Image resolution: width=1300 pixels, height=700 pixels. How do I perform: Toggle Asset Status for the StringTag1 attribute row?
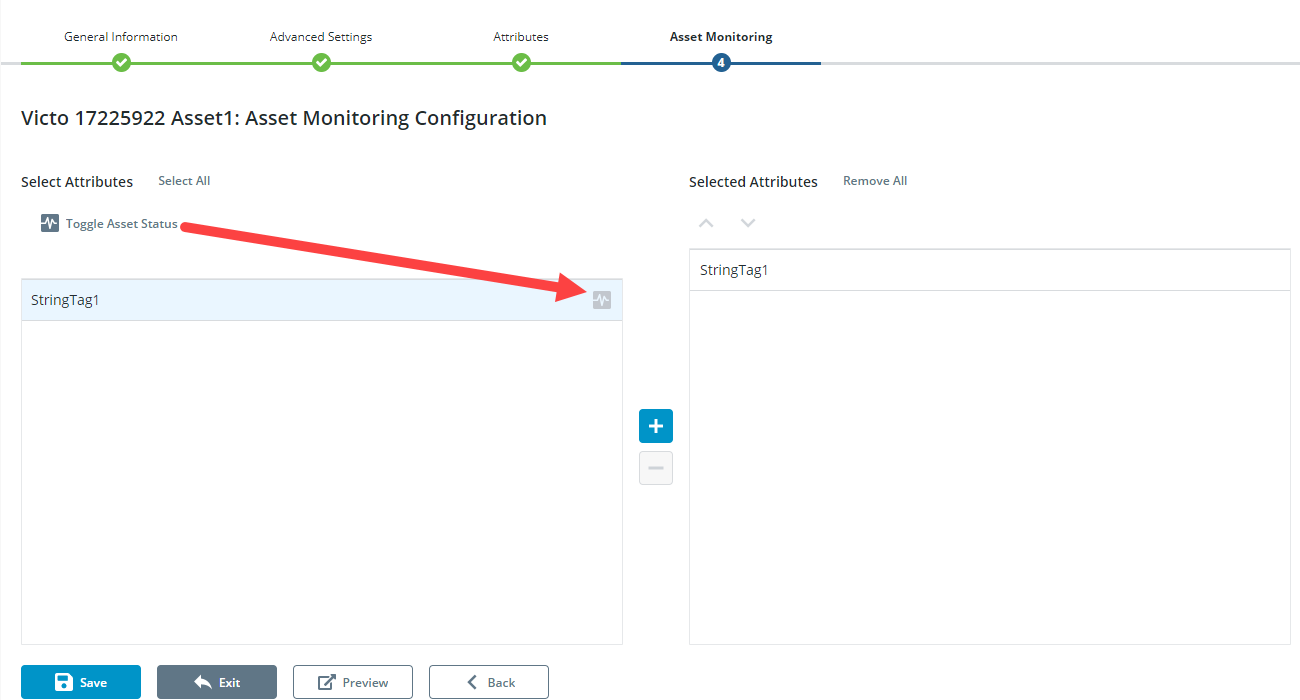coord(601,299)
